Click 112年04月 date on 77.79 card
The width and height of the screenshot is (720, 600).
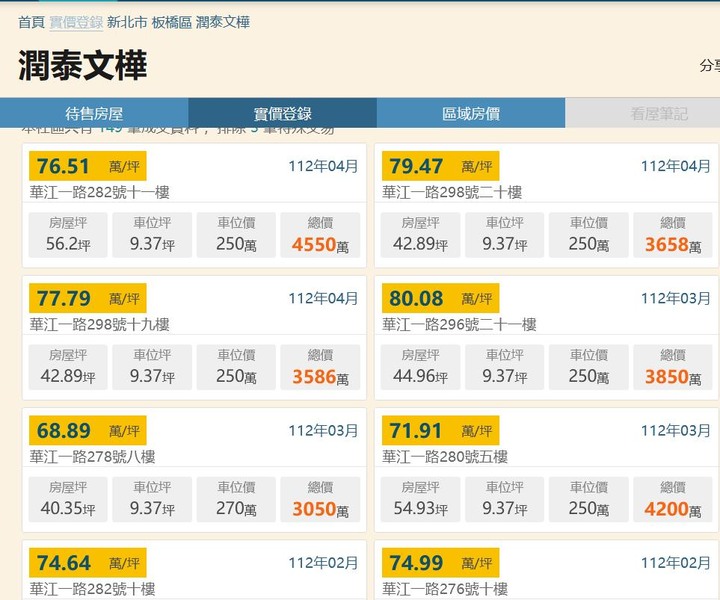[x=323, y=298]
